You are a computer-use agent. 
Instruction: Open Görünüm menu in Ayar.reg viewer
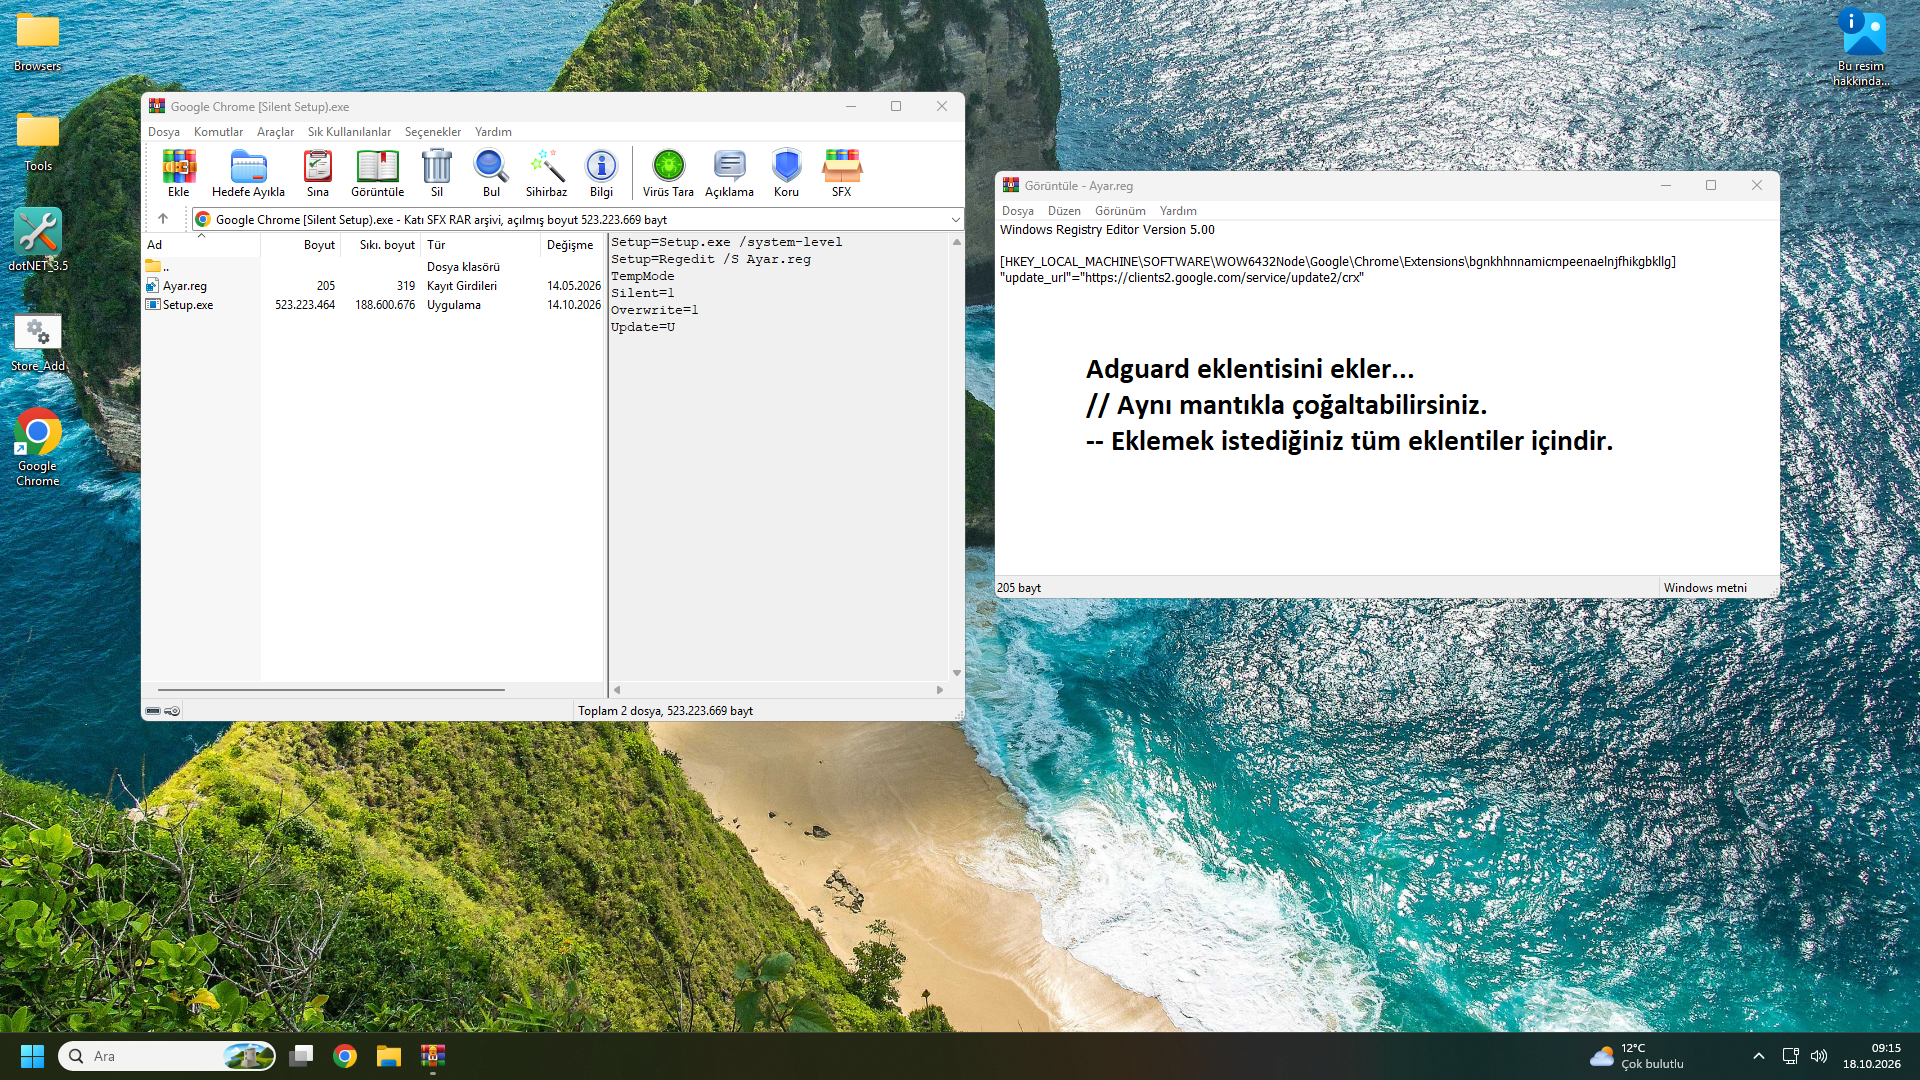pos(1120,211)
